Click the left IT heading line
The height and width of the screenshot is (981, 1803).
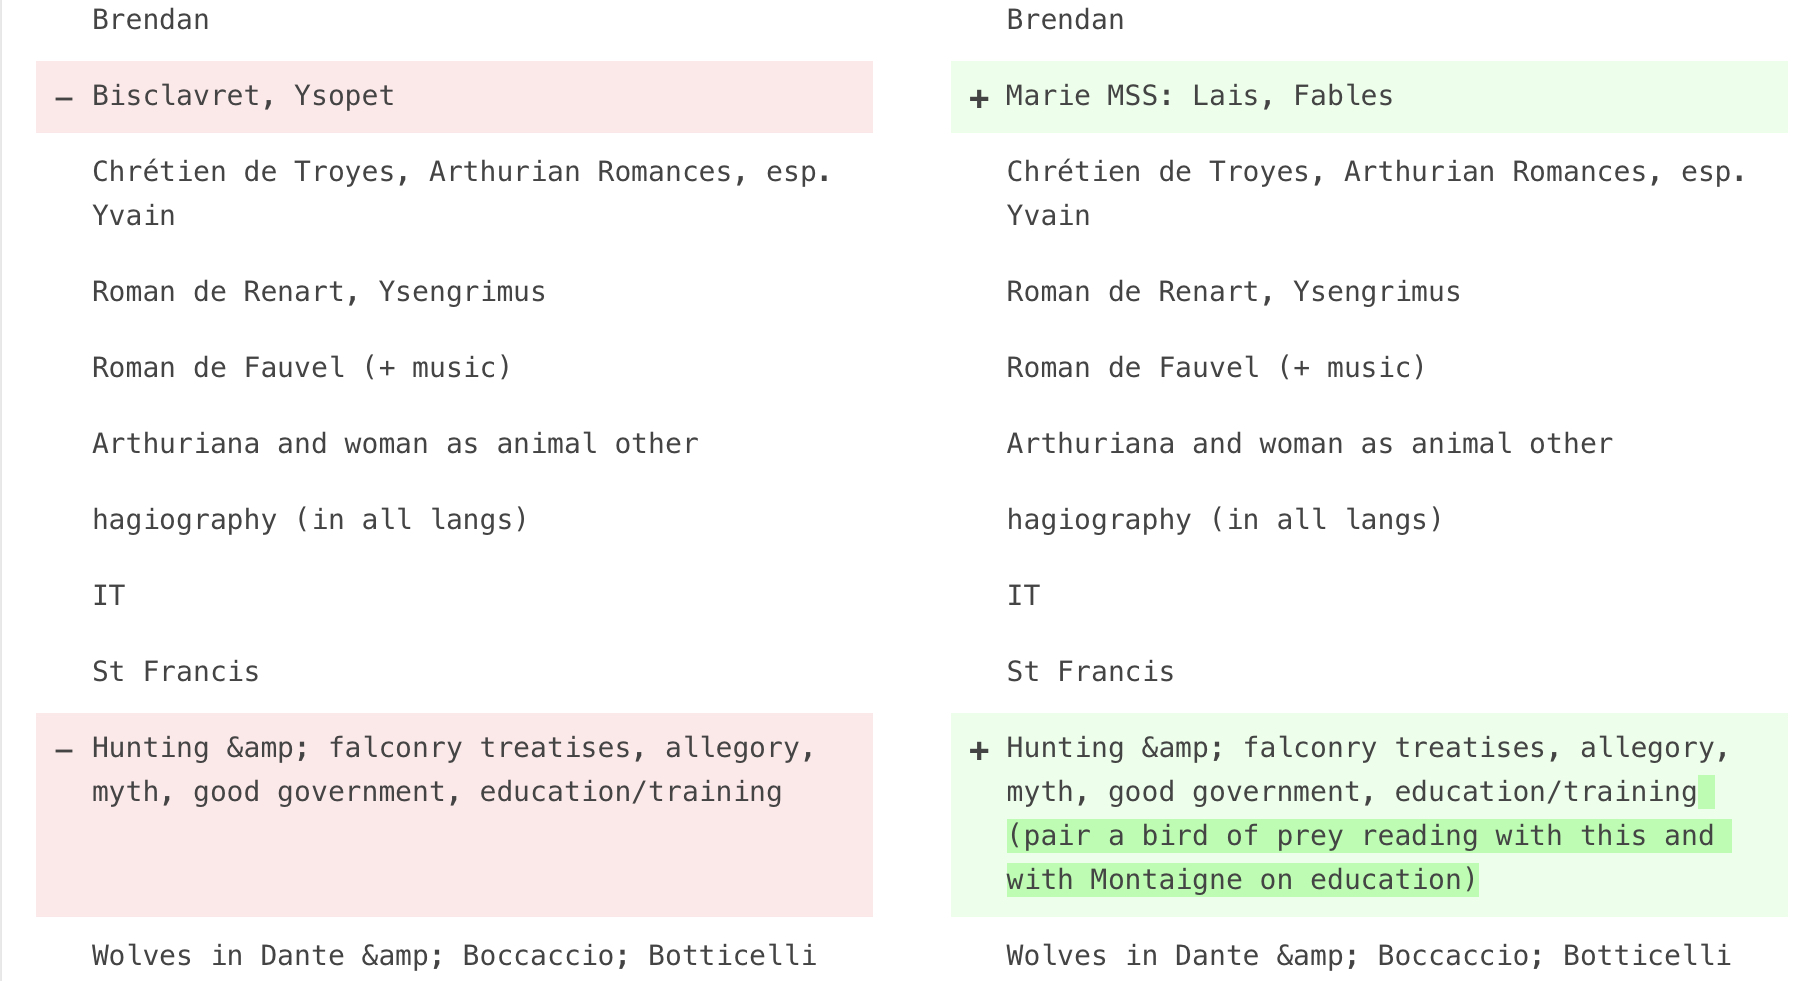point(108,596)
